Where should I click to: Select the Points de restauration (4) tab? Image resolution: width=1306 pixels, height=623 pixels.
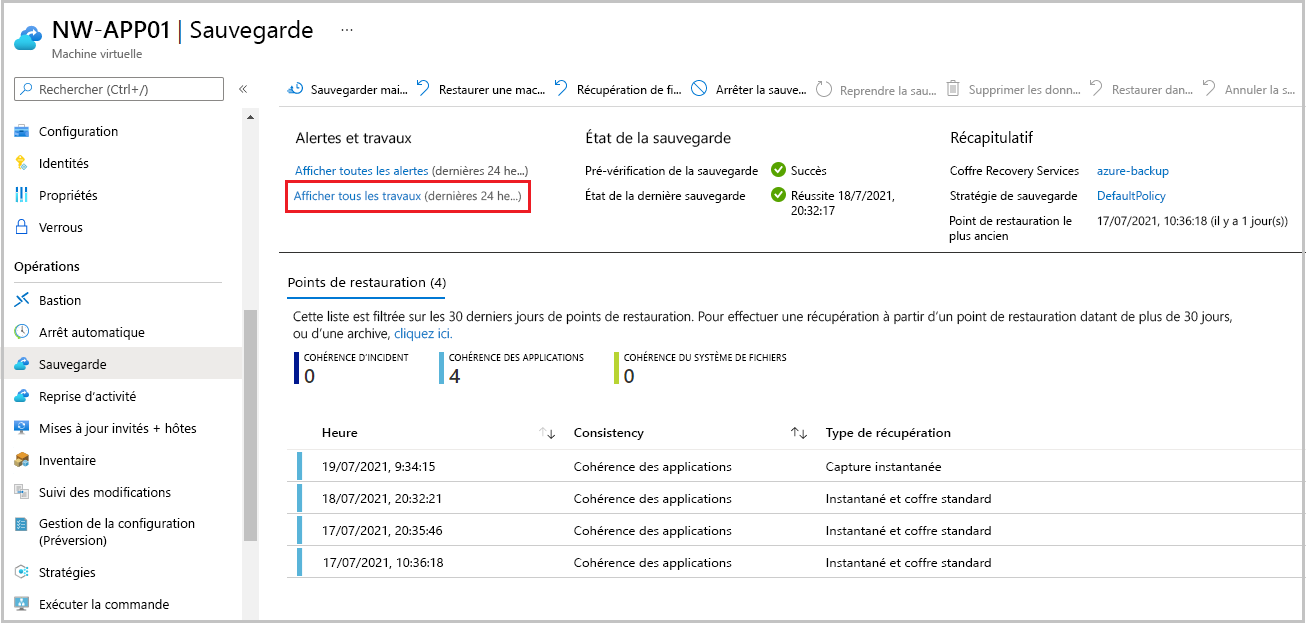tap(367, 282)
